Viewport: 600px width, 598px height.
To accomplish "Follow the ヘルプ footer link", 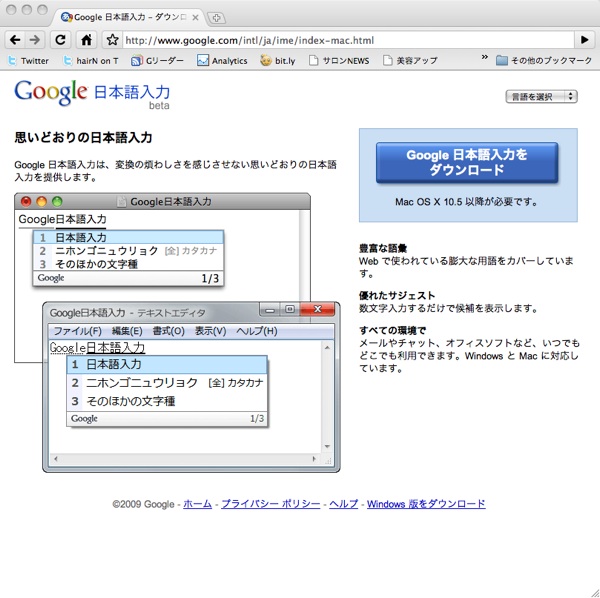I will (344, 504).
